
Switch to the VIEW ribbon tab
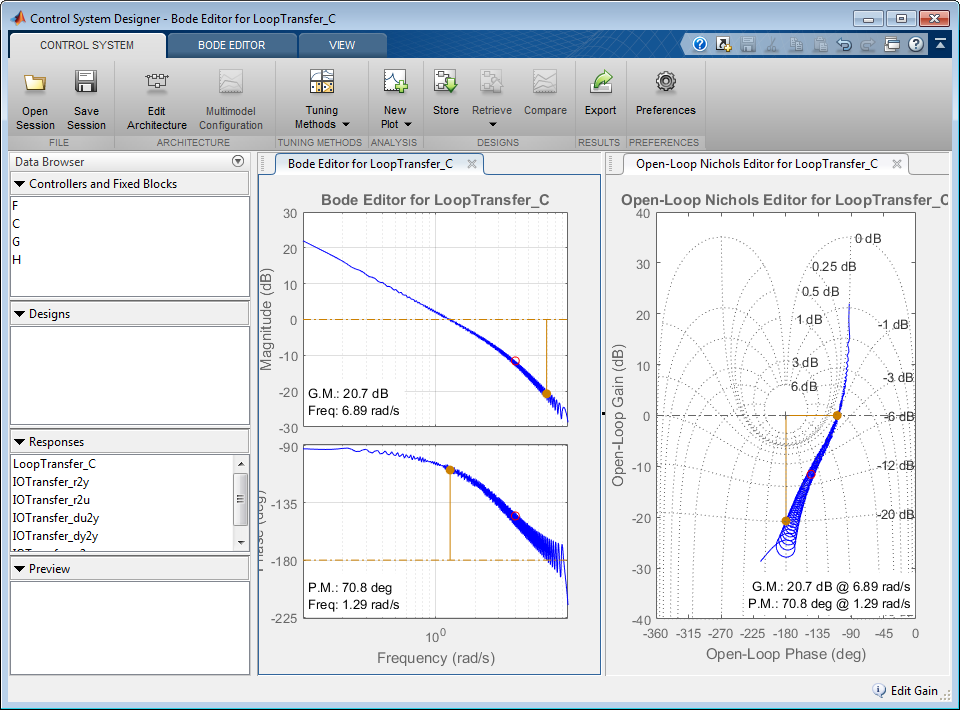tap(342, 45)
